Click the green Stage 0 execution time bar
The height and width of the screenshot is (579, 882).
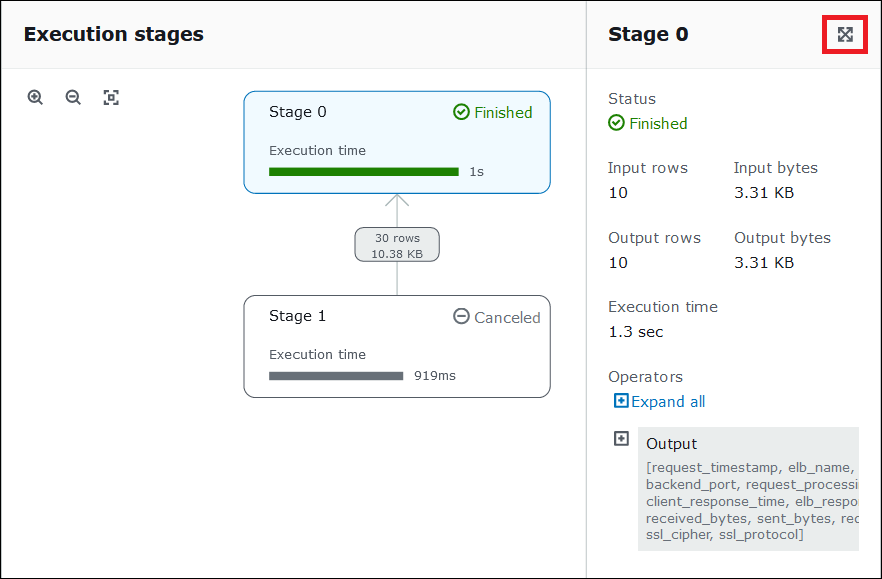click(x=363, y=172)
